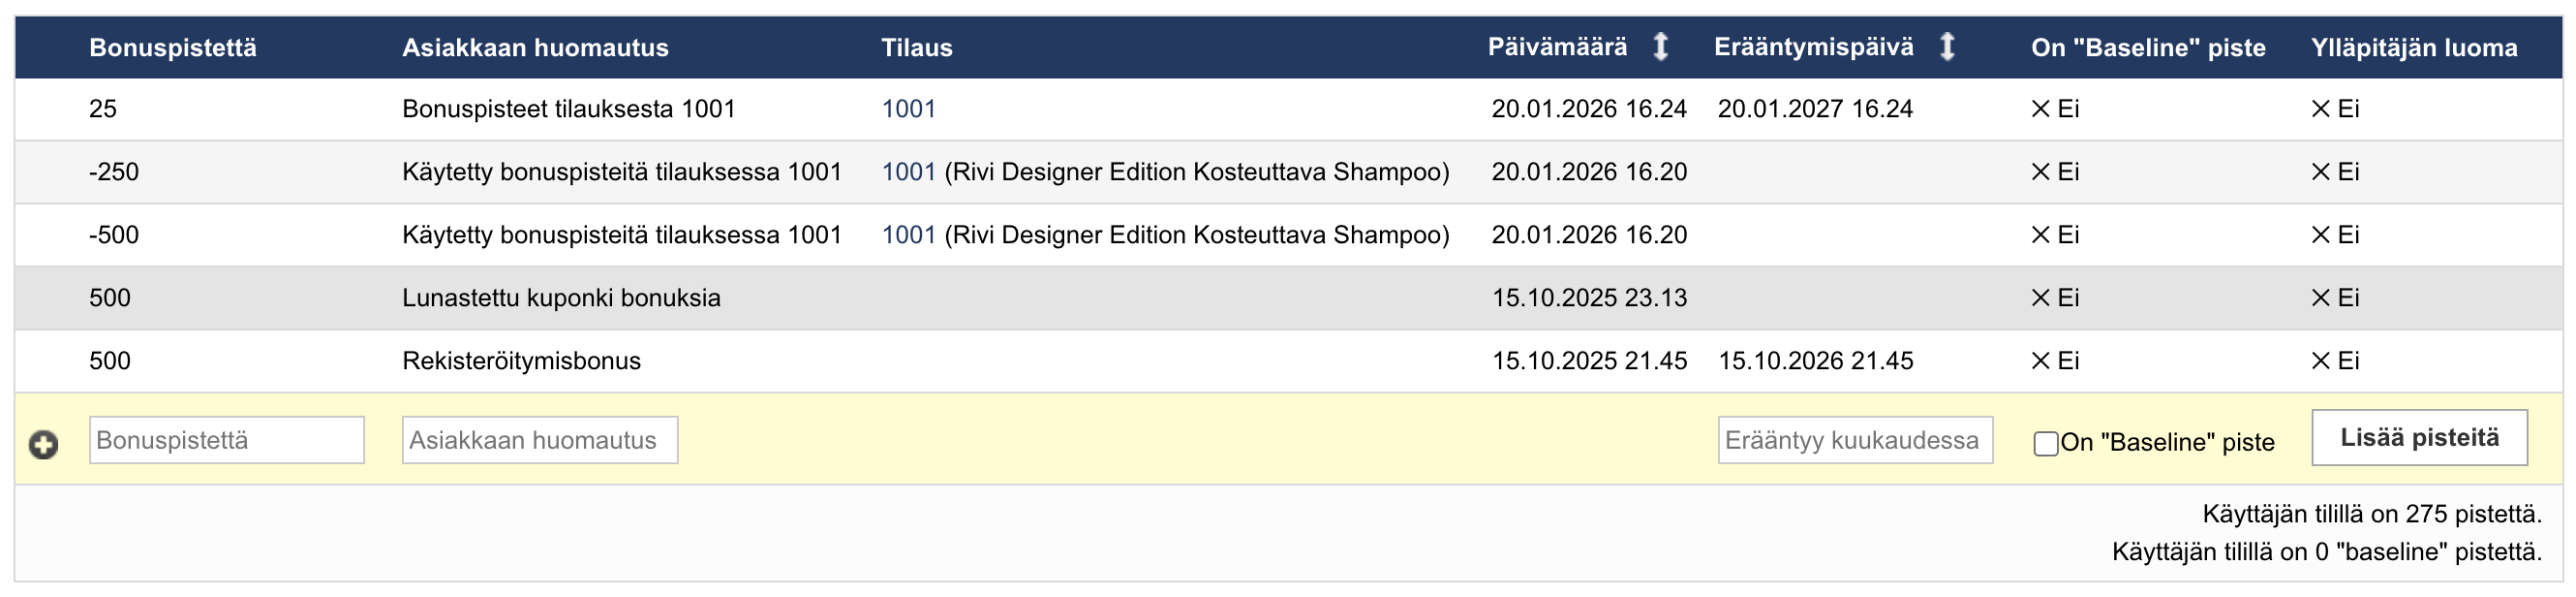Click the X icon in the -500 row's Ylläpitäjän luoma column
Viewport: 2576px width, 597px height.
point(2321,235)
